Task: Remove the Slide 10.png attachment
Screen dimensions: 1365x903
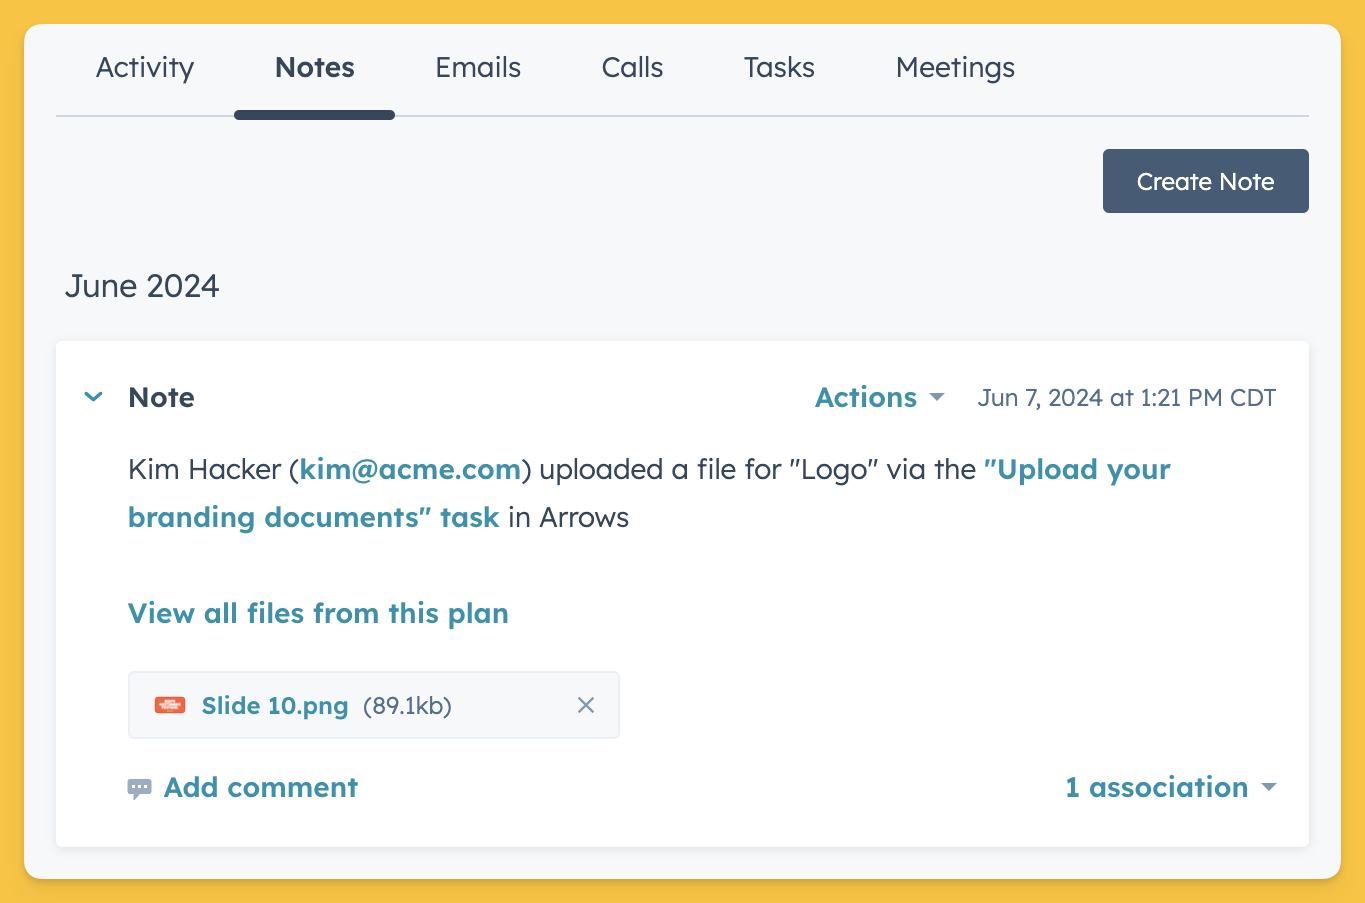Action: tap(586, 705)
